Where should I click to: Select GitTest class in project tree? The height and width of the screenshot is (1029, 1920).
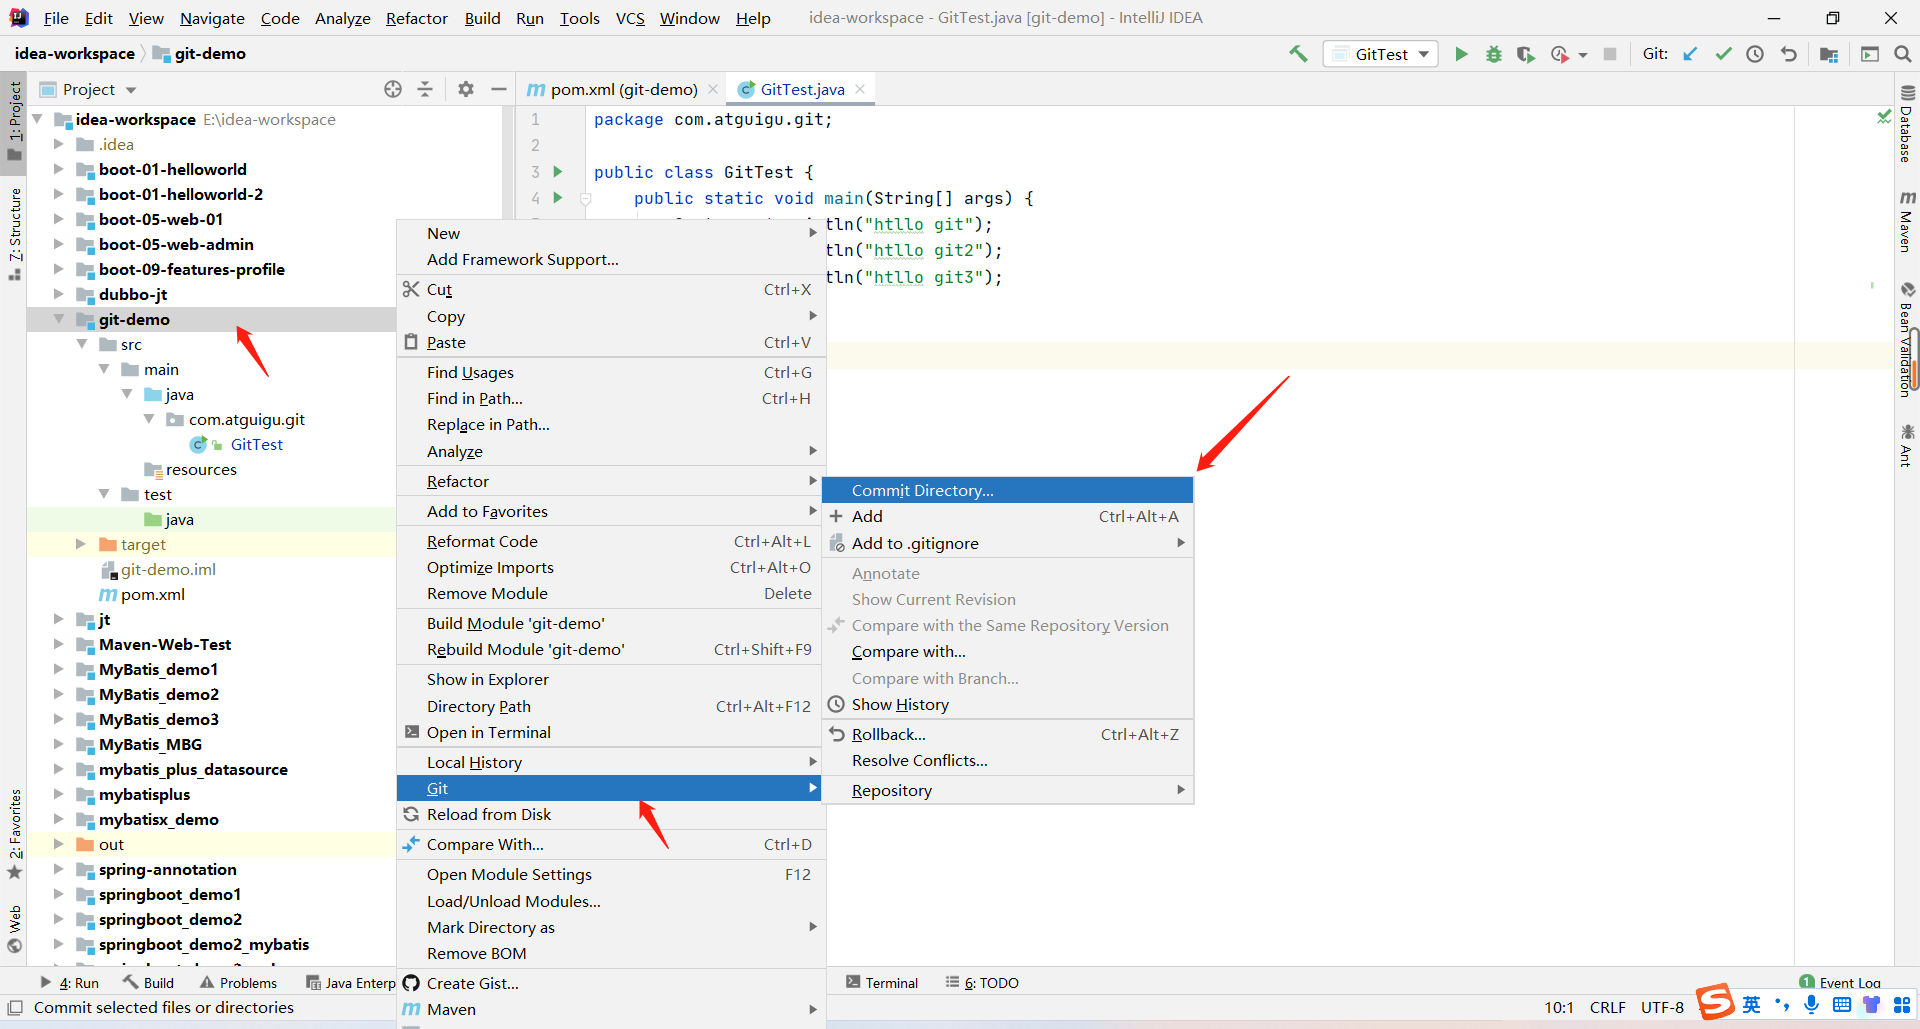click(x=256, y=444)
